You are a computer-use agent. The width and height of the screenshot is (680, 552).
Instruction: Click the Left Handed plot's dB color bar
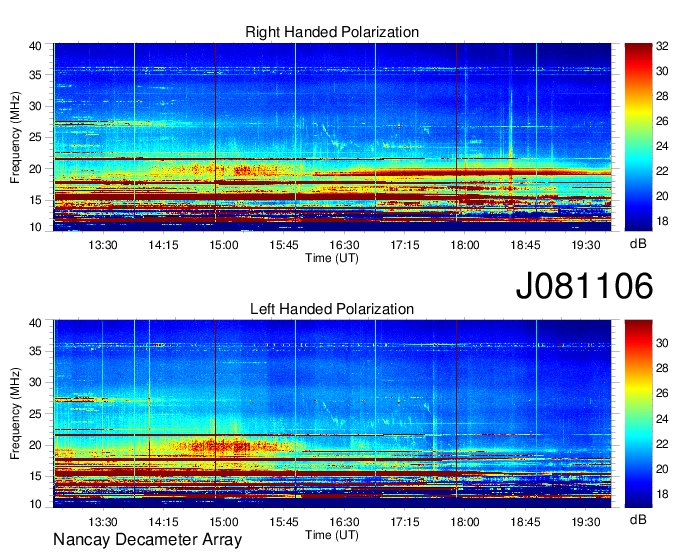[x=638, y=414]
